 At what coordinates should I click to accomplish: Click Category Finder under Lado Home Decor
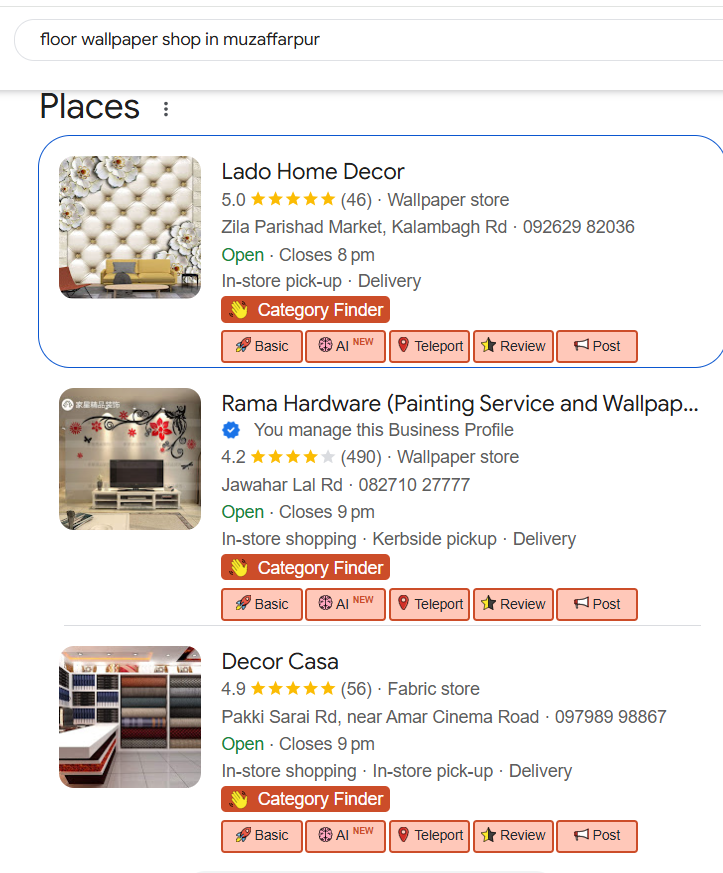305,310
